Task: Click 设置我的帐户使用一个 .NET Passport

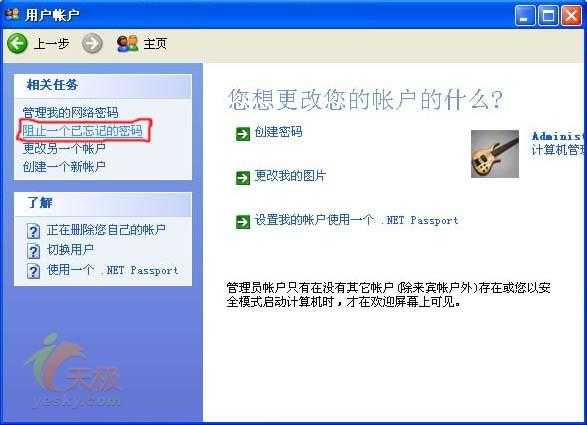Action: point(357,220)
